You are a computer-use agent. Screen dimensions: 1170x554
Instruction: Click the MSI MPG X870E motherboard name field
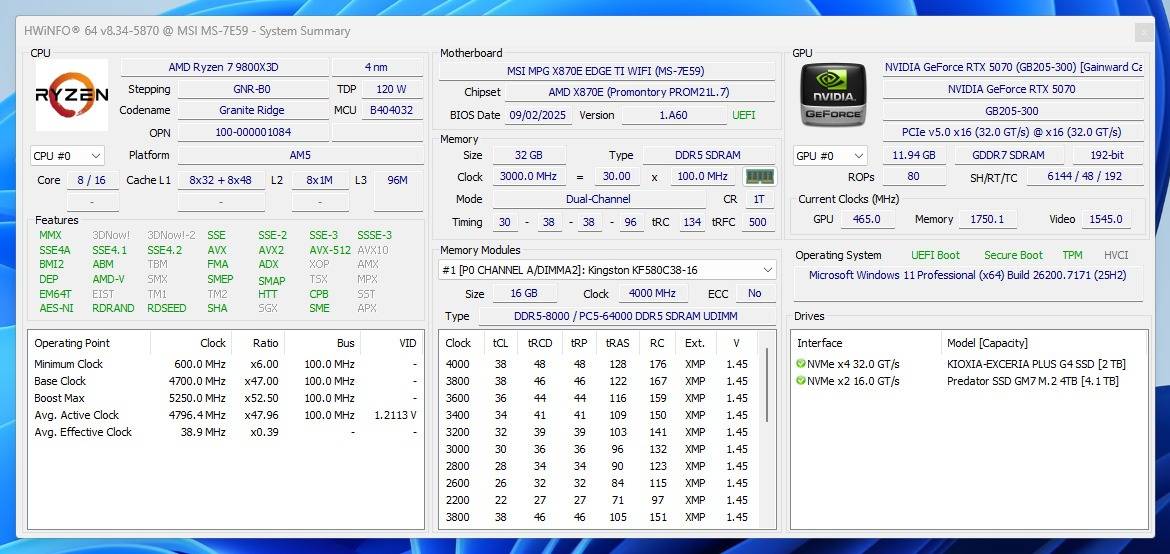(606, 71)
